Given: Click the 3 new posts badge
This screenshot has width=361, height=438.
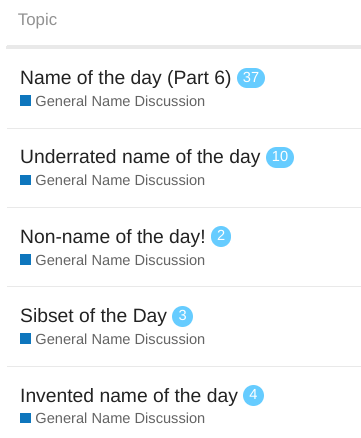Looking at the screenshot, I should [x=182, y=316].
